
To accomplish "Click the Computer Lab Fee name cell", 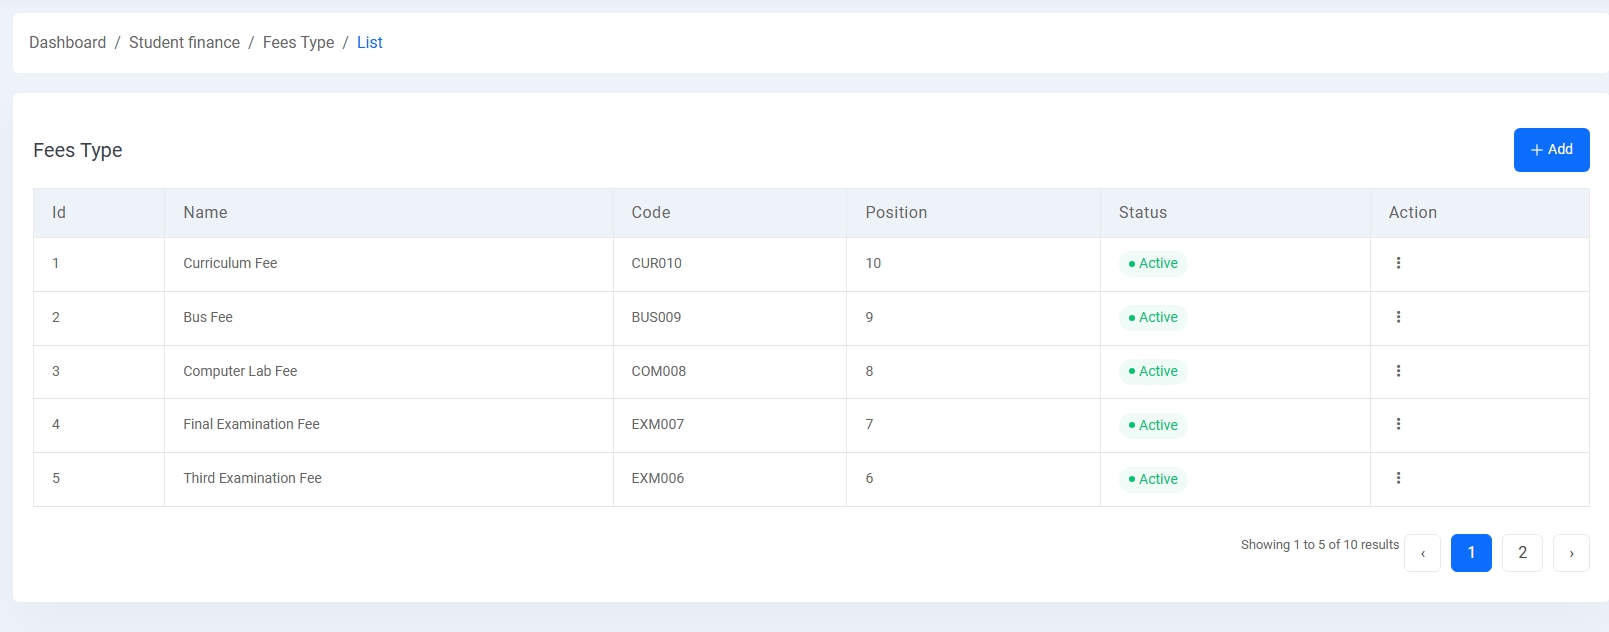I will tap(240, 371).
